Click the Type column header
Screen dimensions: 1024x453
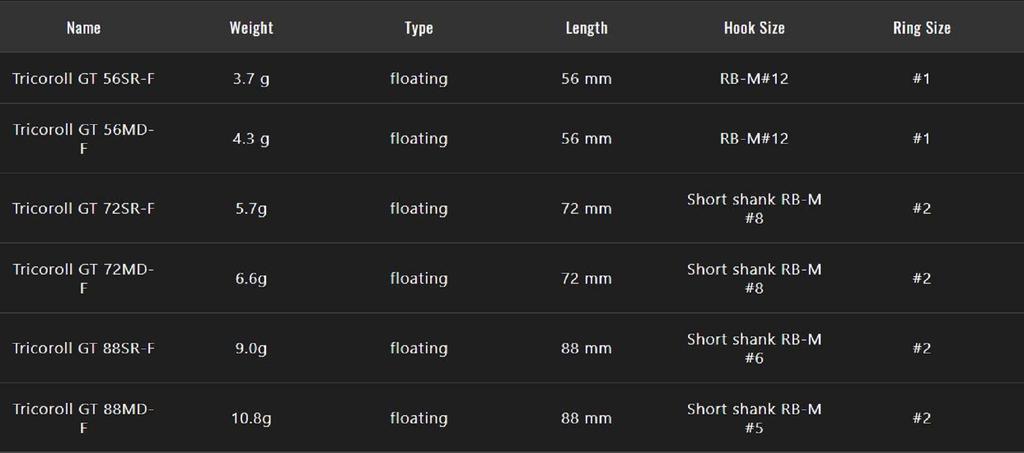tap(419, 28)
